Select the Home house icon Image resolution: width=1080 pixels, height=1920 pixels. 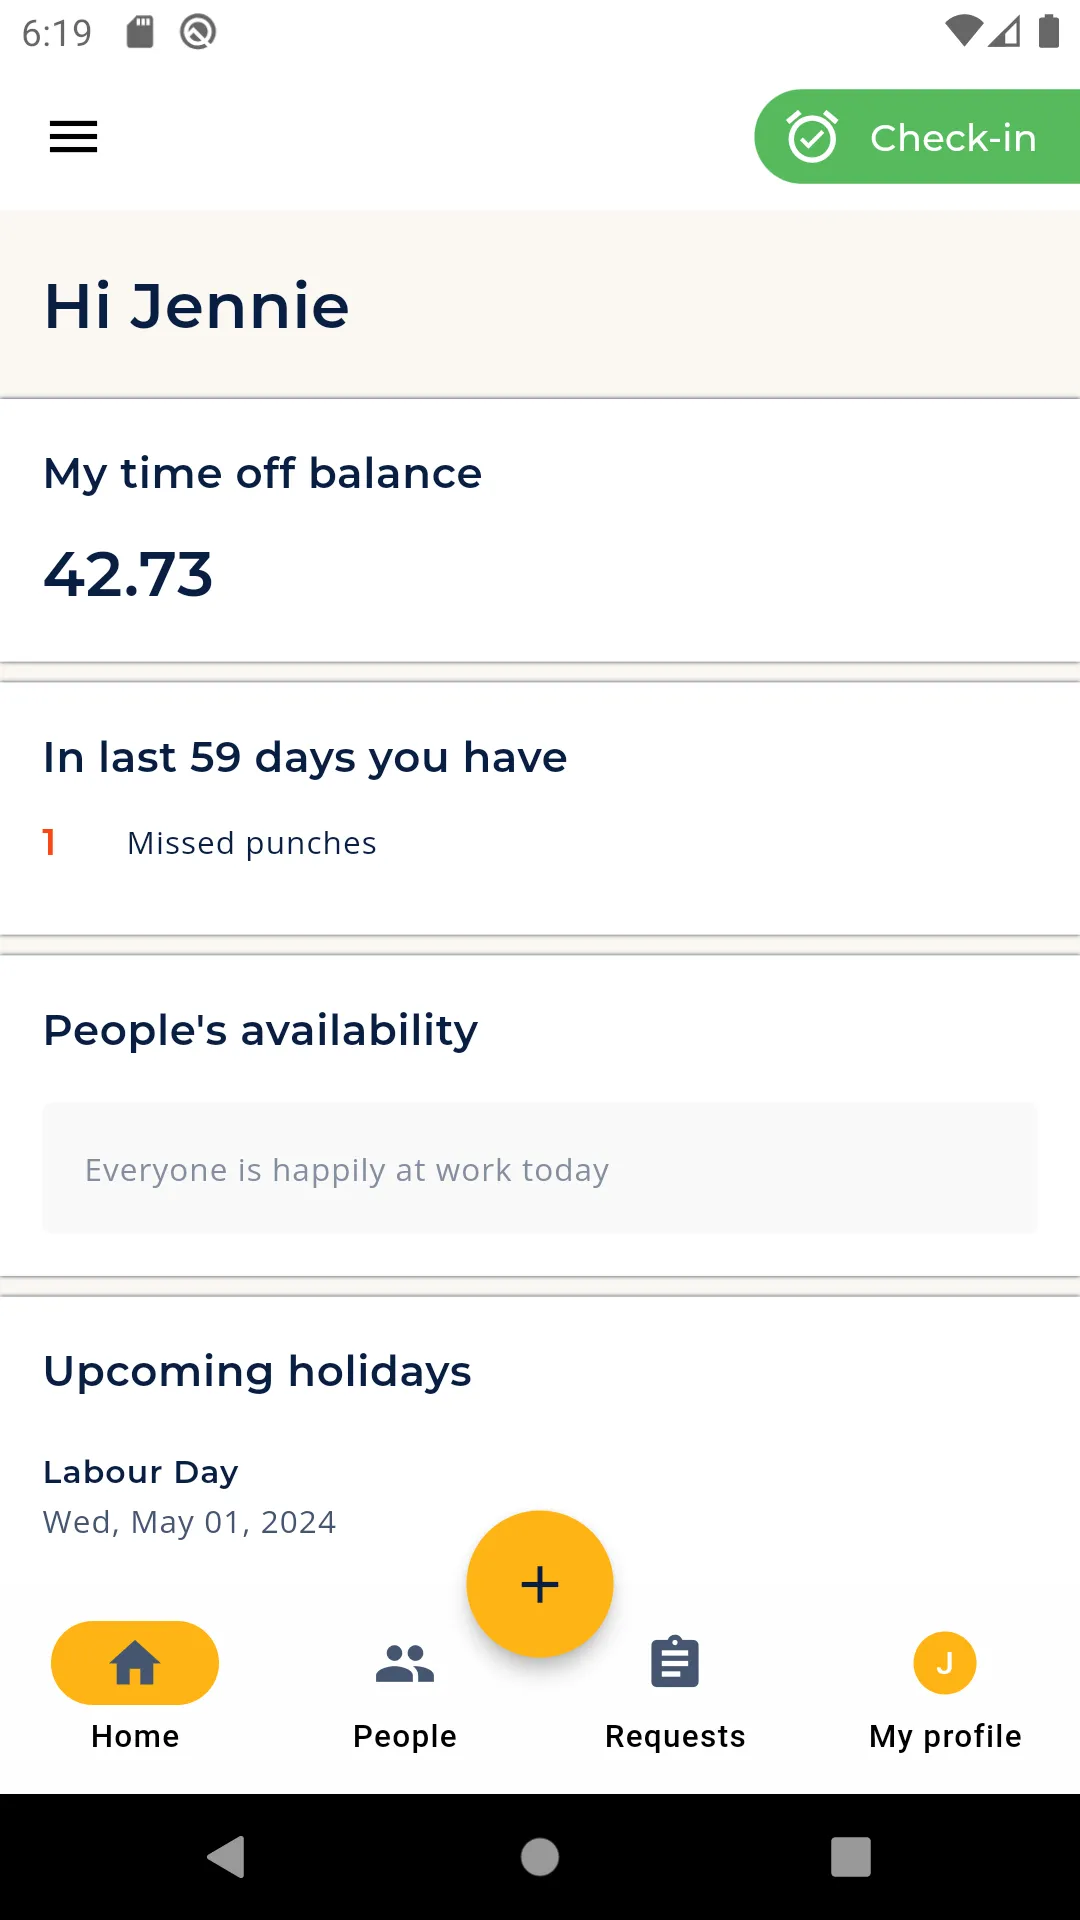[135, 1663]
